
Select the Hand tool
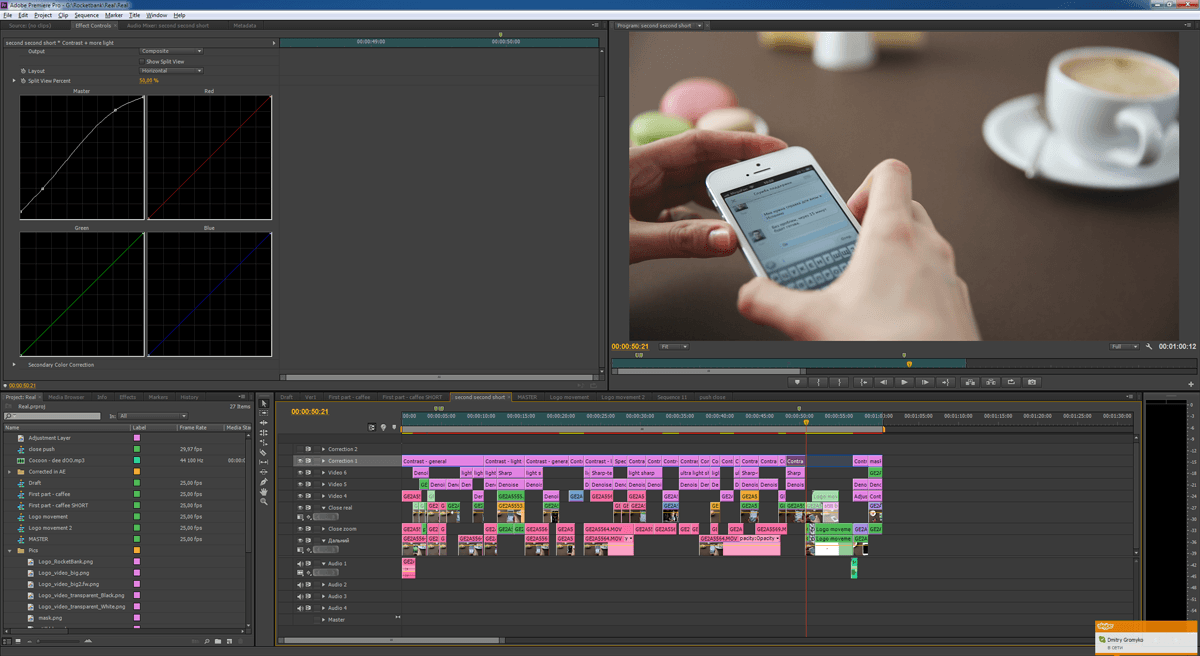click(264, 492)
